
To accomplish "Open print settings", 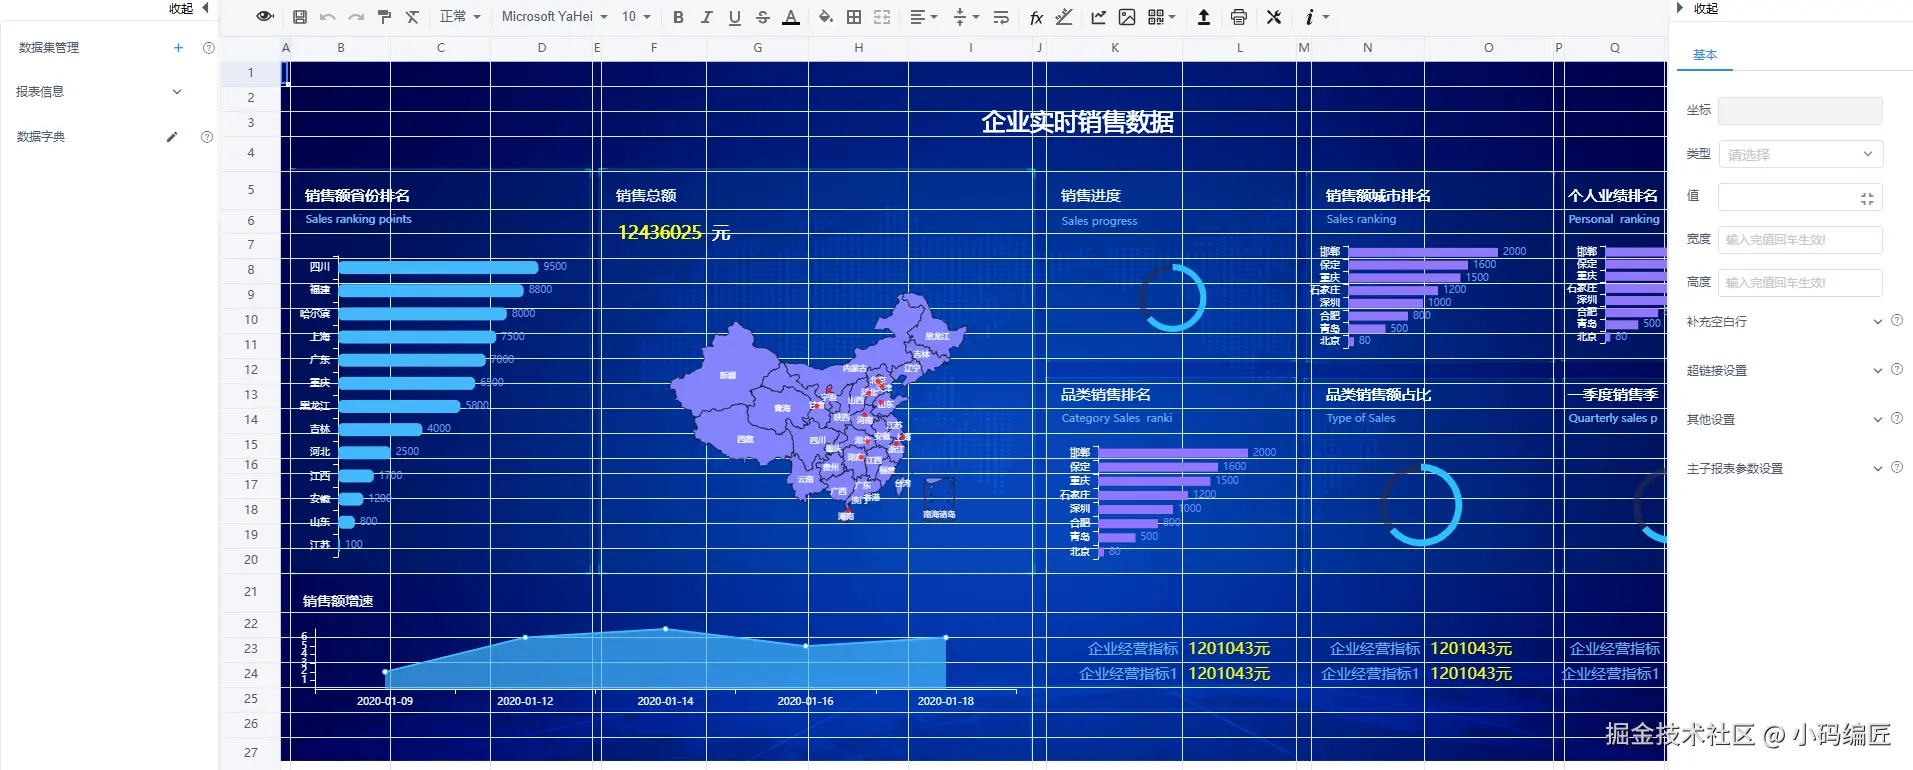I will pyautogui.click(x=1239, y=17).
